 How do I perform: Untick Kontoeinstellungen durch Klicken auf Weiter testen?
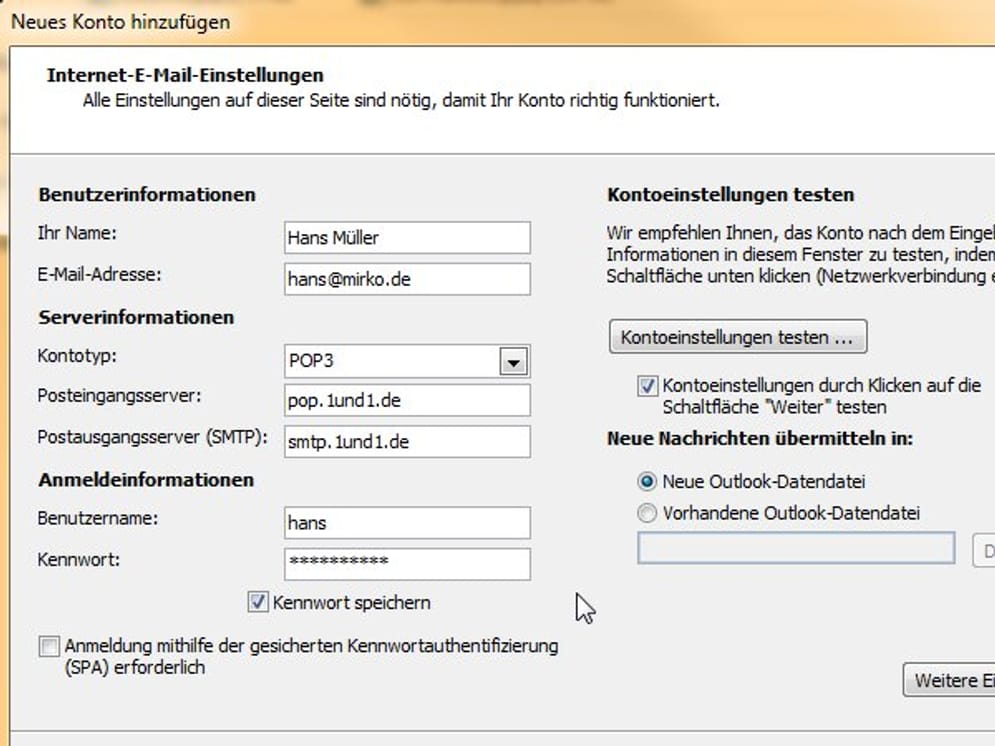647,386
